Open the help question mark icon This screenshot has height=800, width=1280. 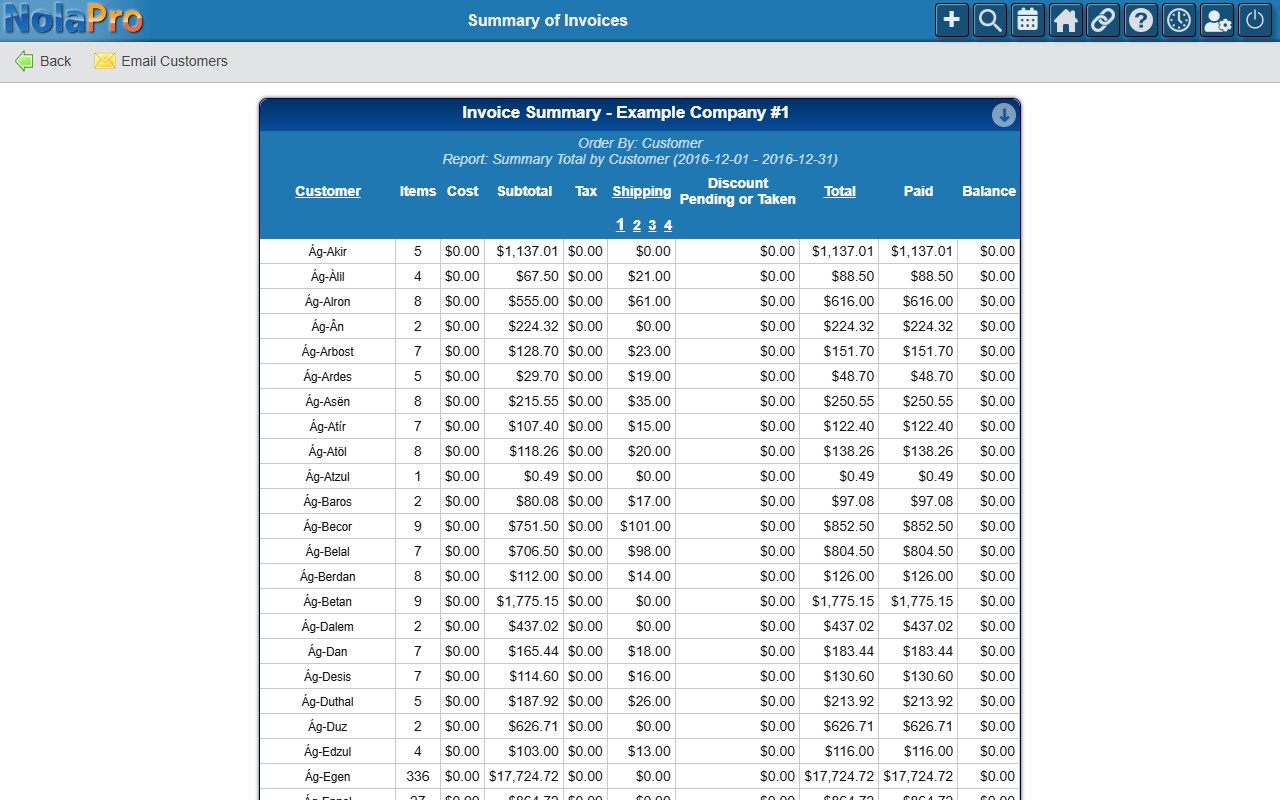click(x=1141, y=20)
